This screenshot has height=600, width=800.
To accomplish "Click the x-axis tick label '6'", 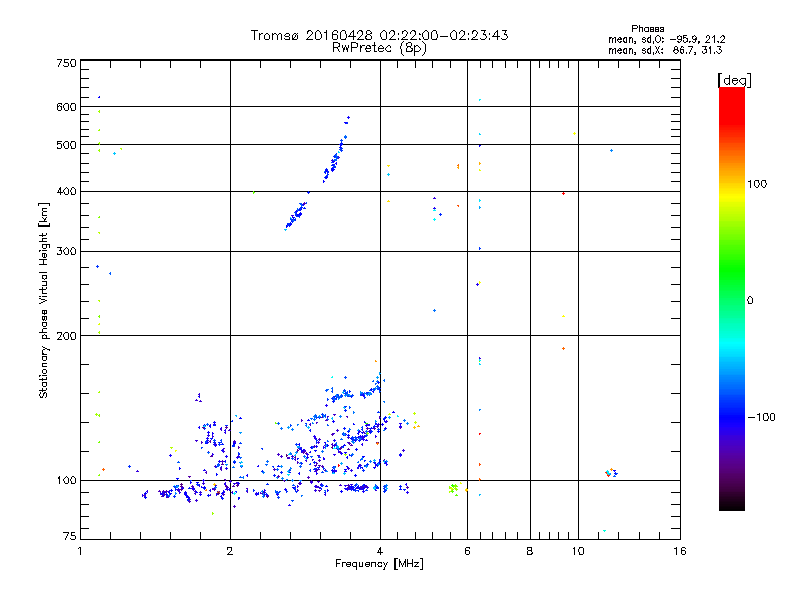I will [x=467, y=551].
